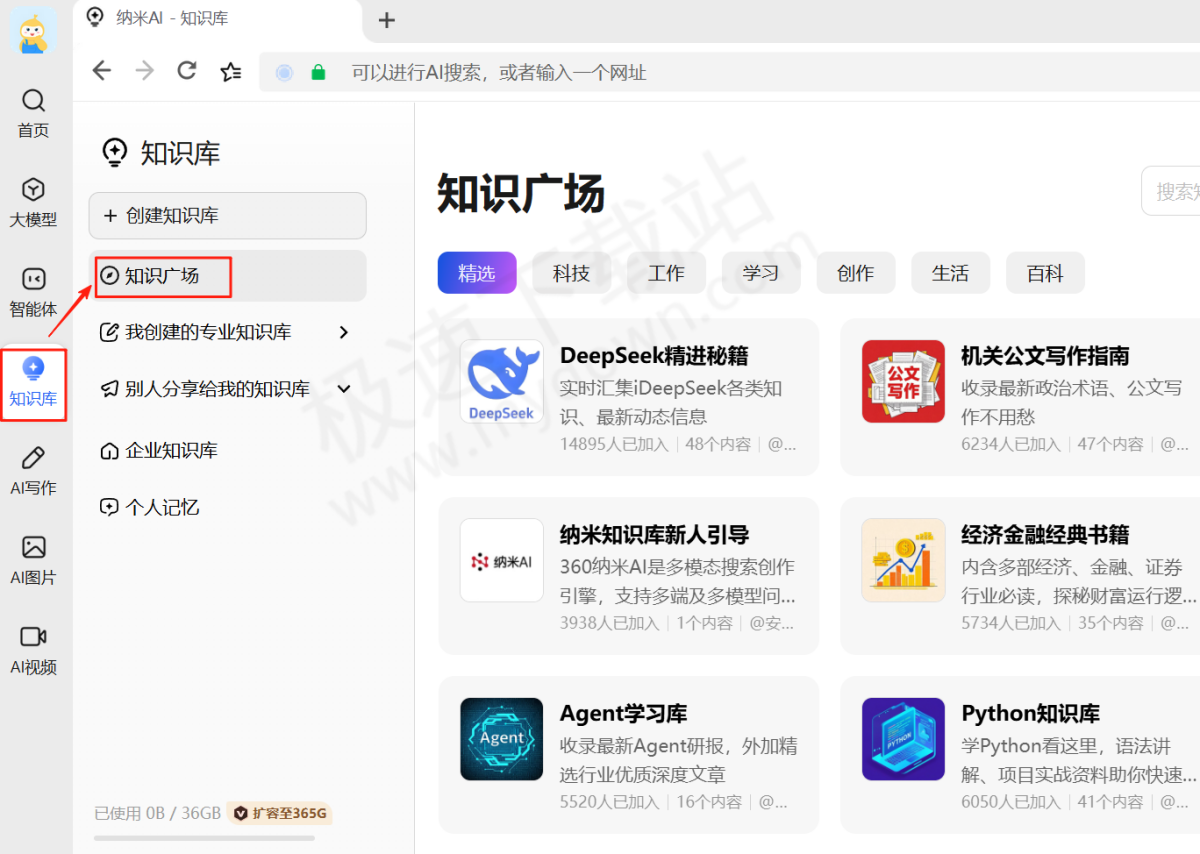Open the AI图片 tool

click(33, 560)
